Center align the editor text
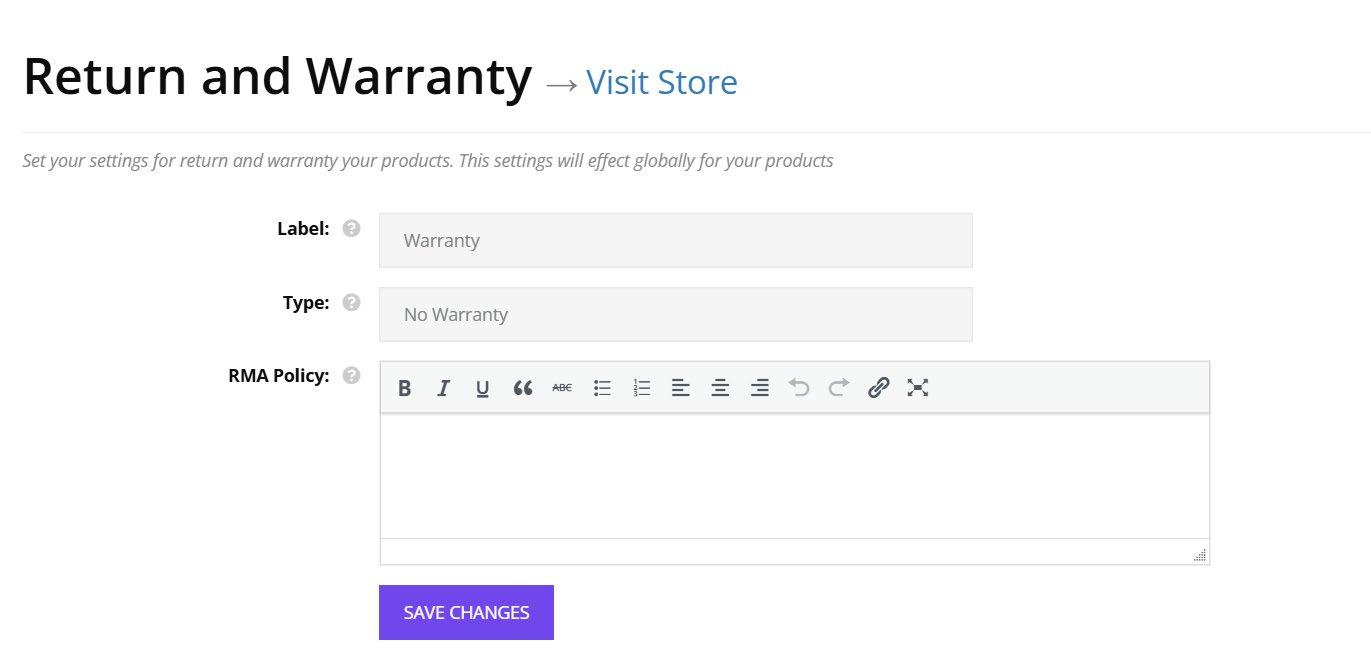The width and height of the screenshot is (1371, 664). point(720,388)
